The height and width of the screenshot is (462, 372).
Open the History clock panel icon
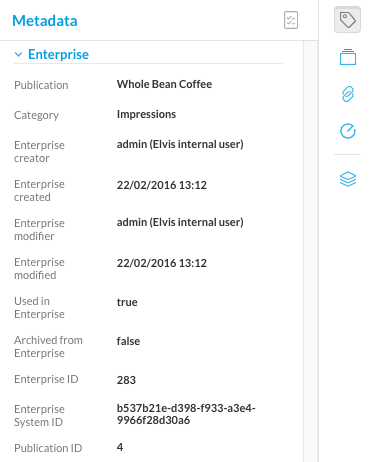coord(348,131)
